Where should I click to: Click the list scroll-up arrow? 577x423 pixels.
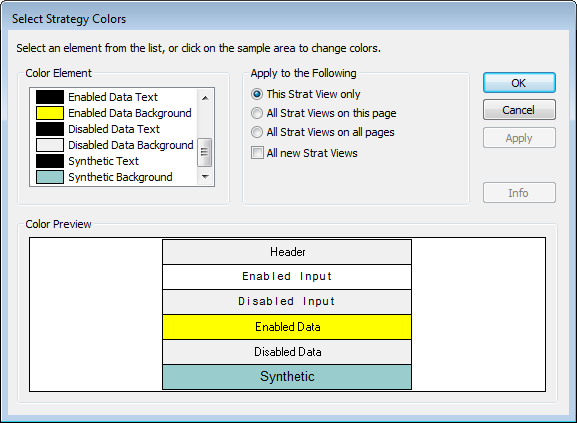(x=205, y=98)
